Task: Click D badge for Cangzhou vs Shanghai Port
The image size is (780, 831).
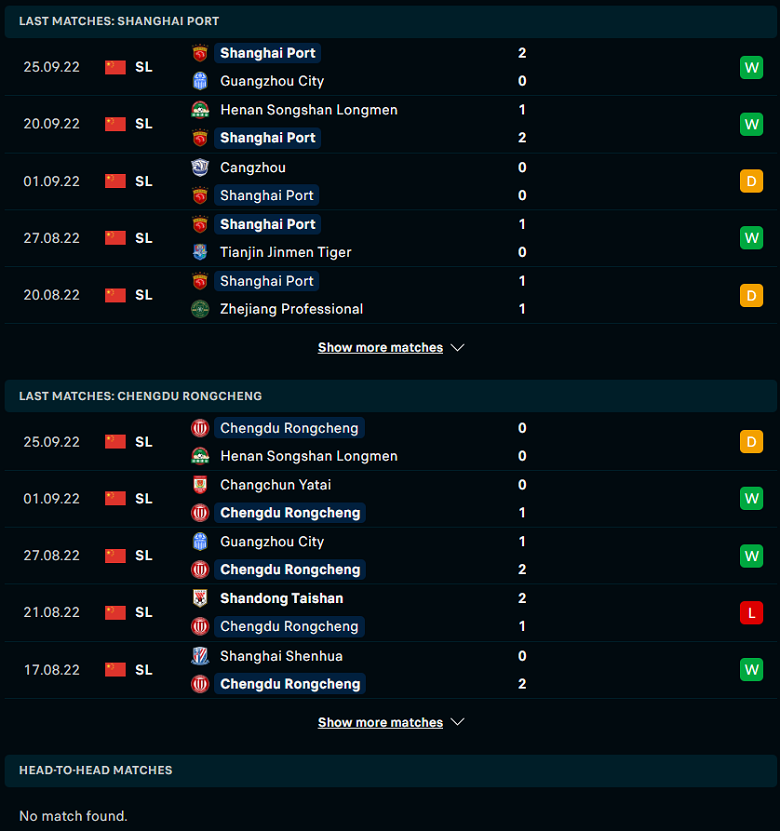Action: pyautogui.click(x=751, y=181)
